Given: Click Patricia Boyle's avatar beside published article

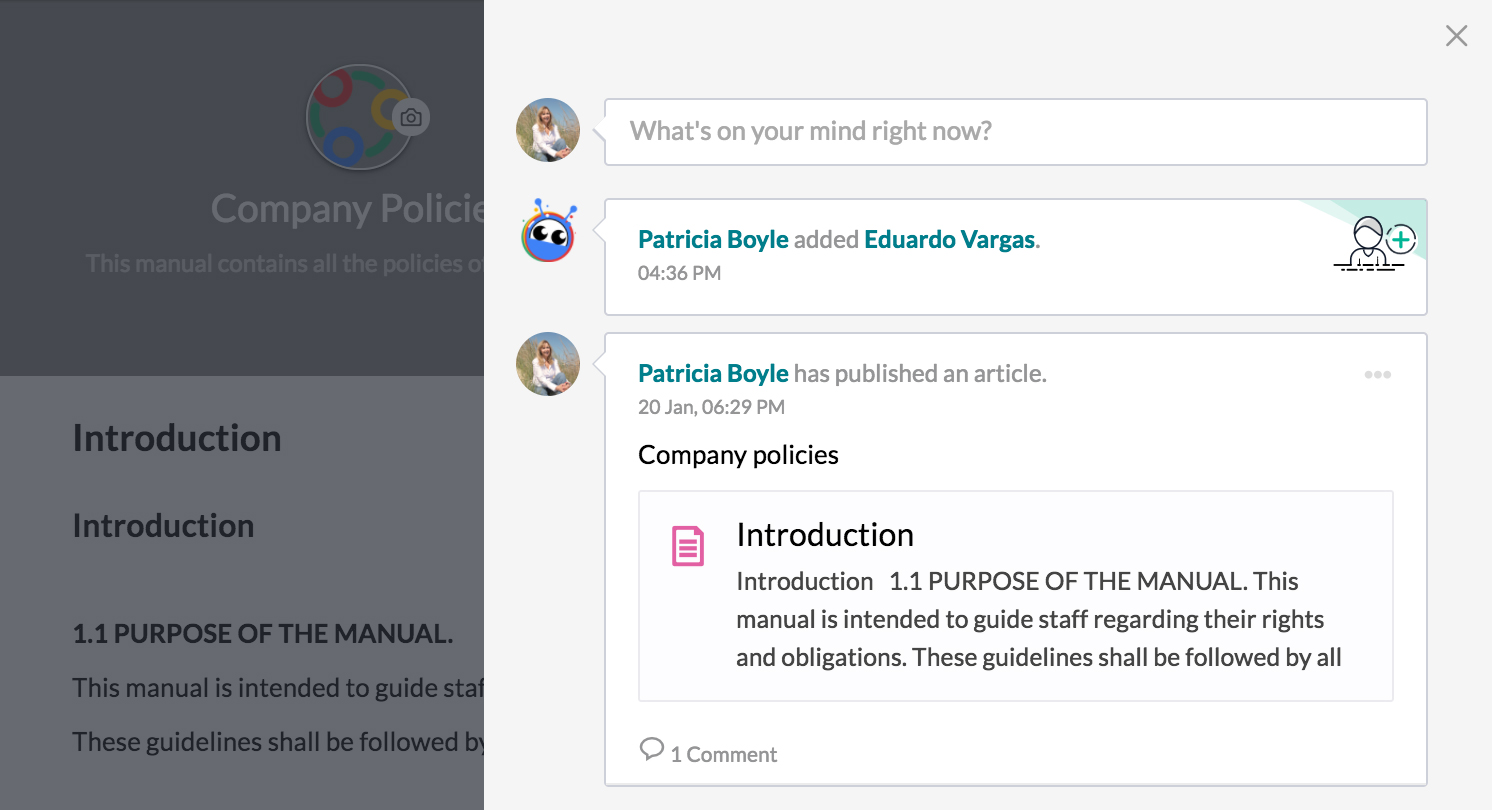Looking at the screenshot, I should (548, 364).
